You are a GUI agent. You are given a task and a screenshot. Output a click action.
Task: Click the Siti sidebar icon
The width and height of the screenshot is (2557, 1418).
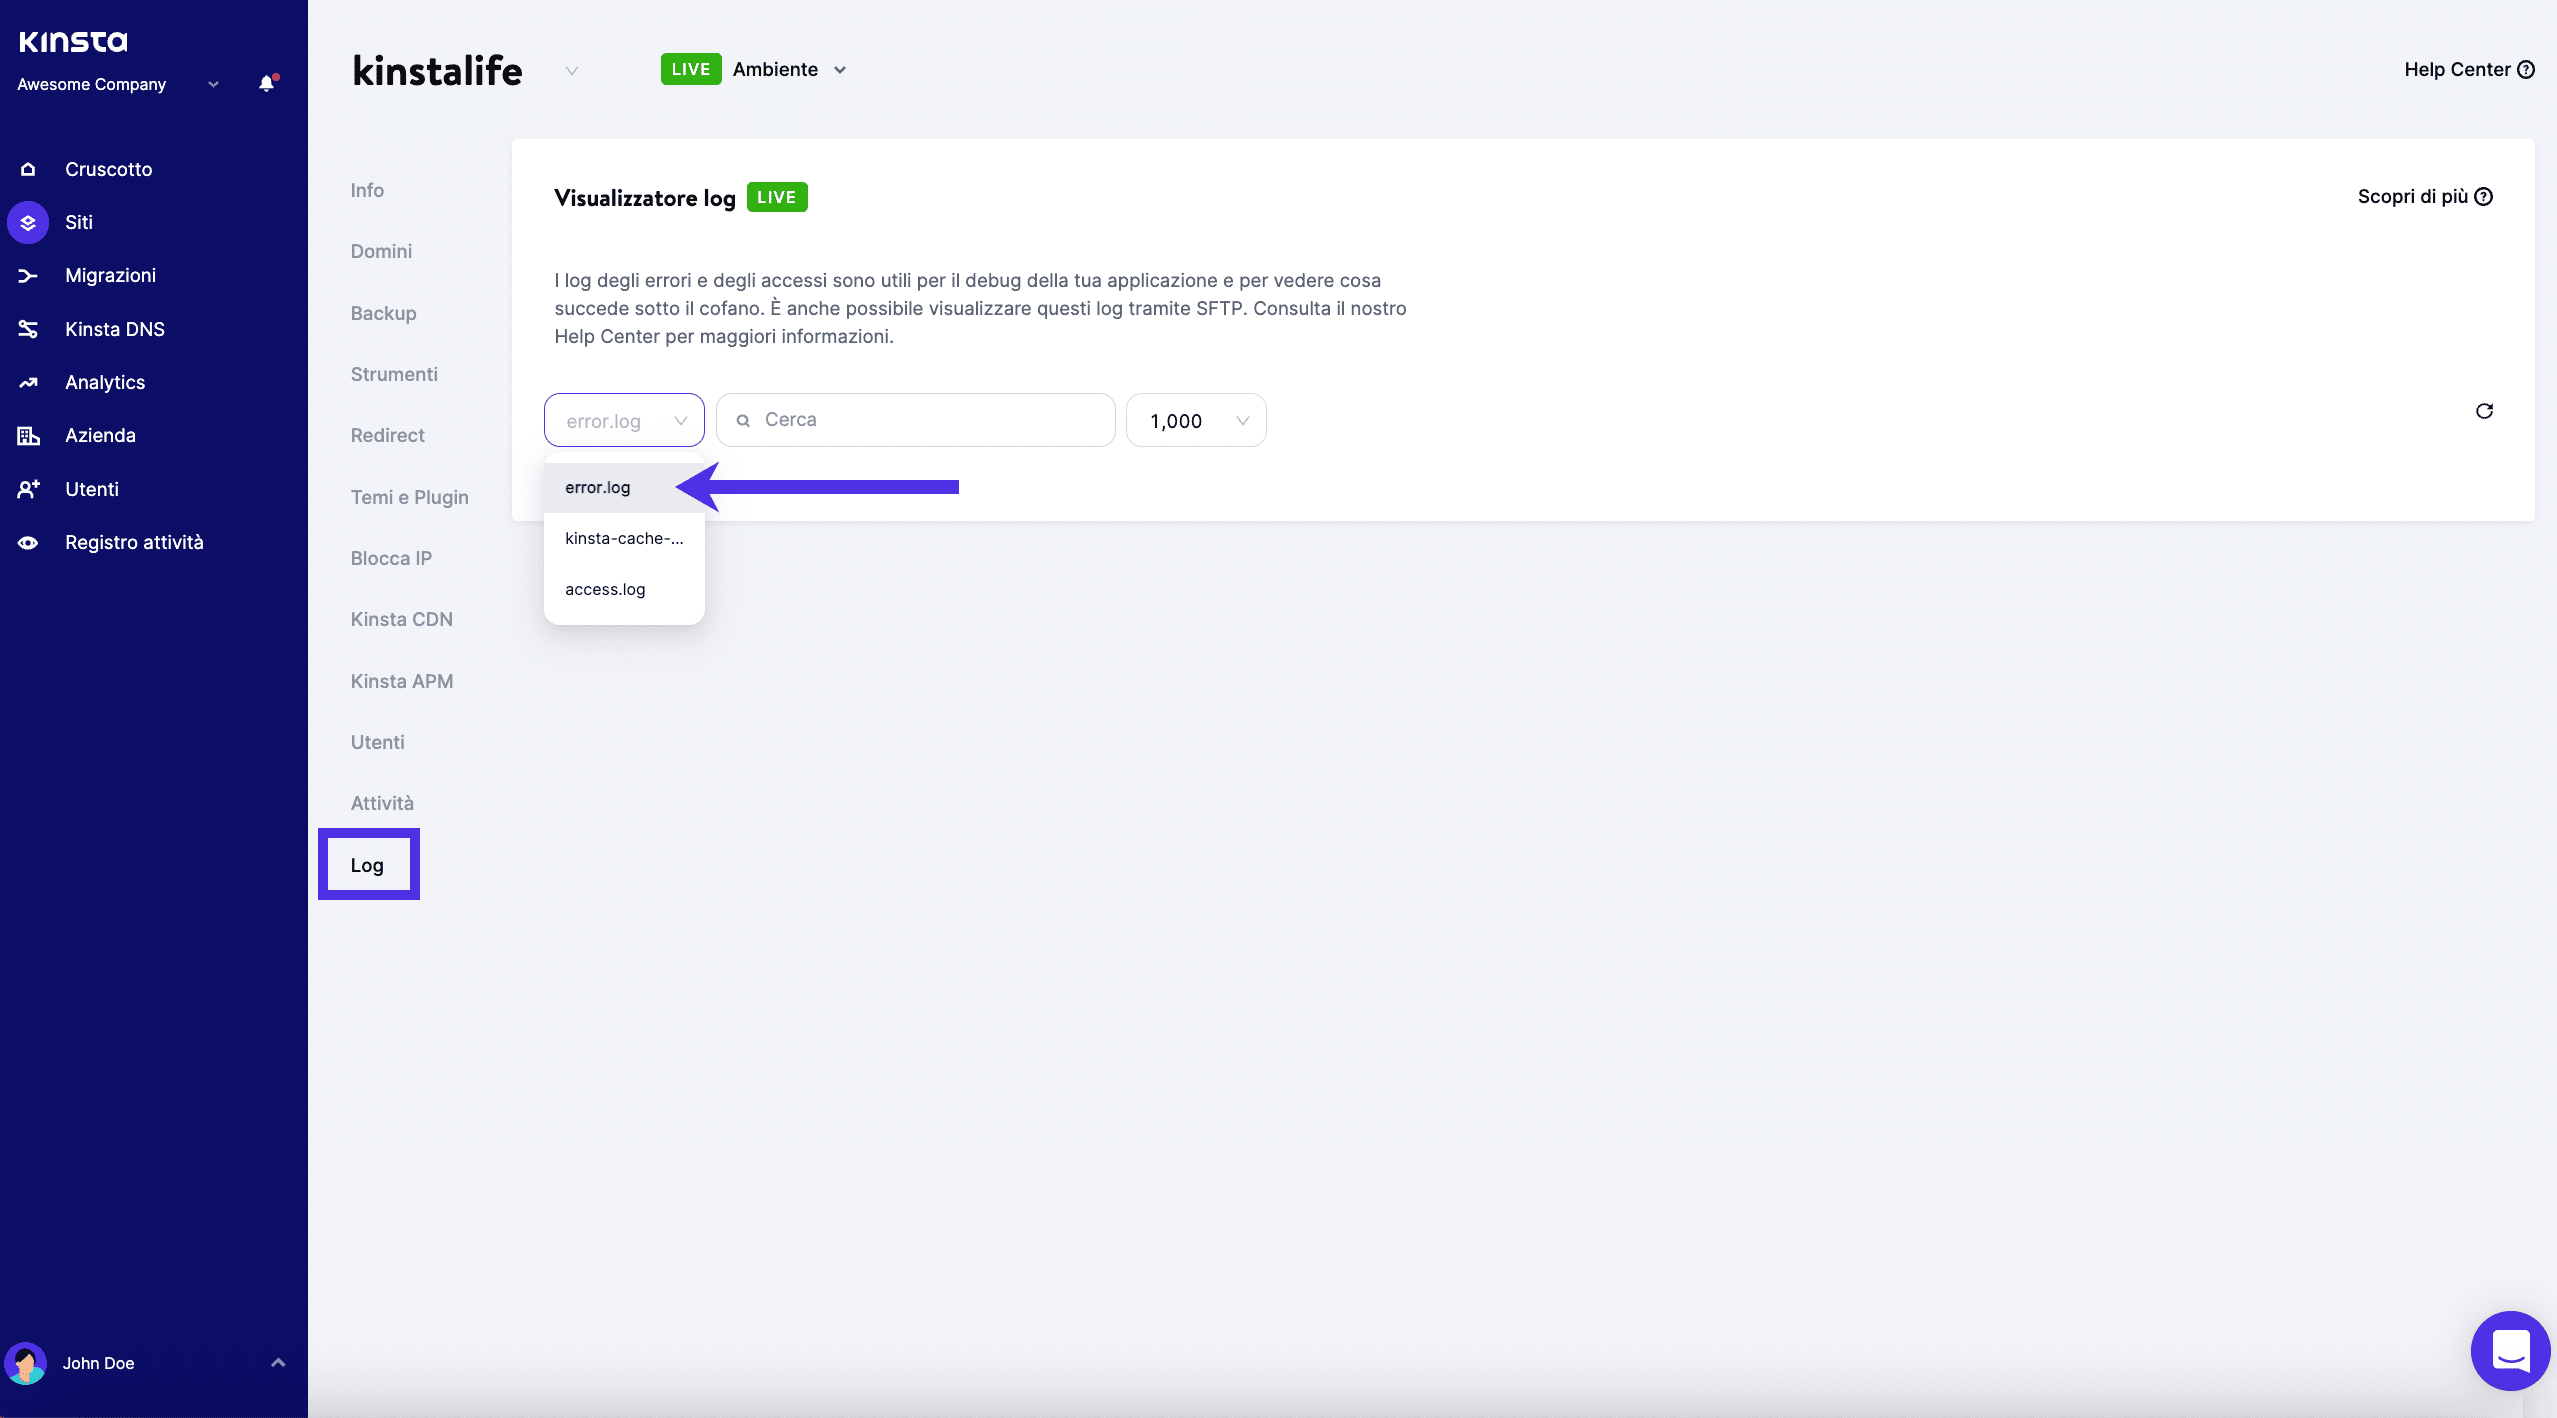pyautogui.click(x=28, y=222)
